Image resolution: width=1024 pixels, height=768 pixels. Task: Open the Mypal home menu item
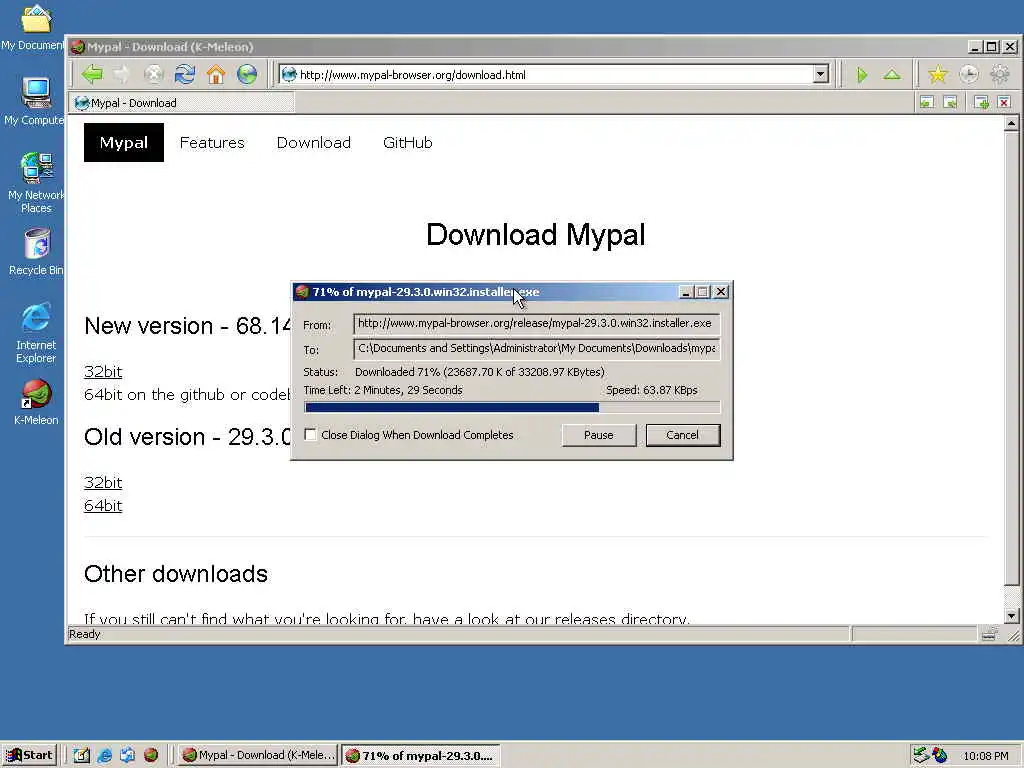(123, 142)
